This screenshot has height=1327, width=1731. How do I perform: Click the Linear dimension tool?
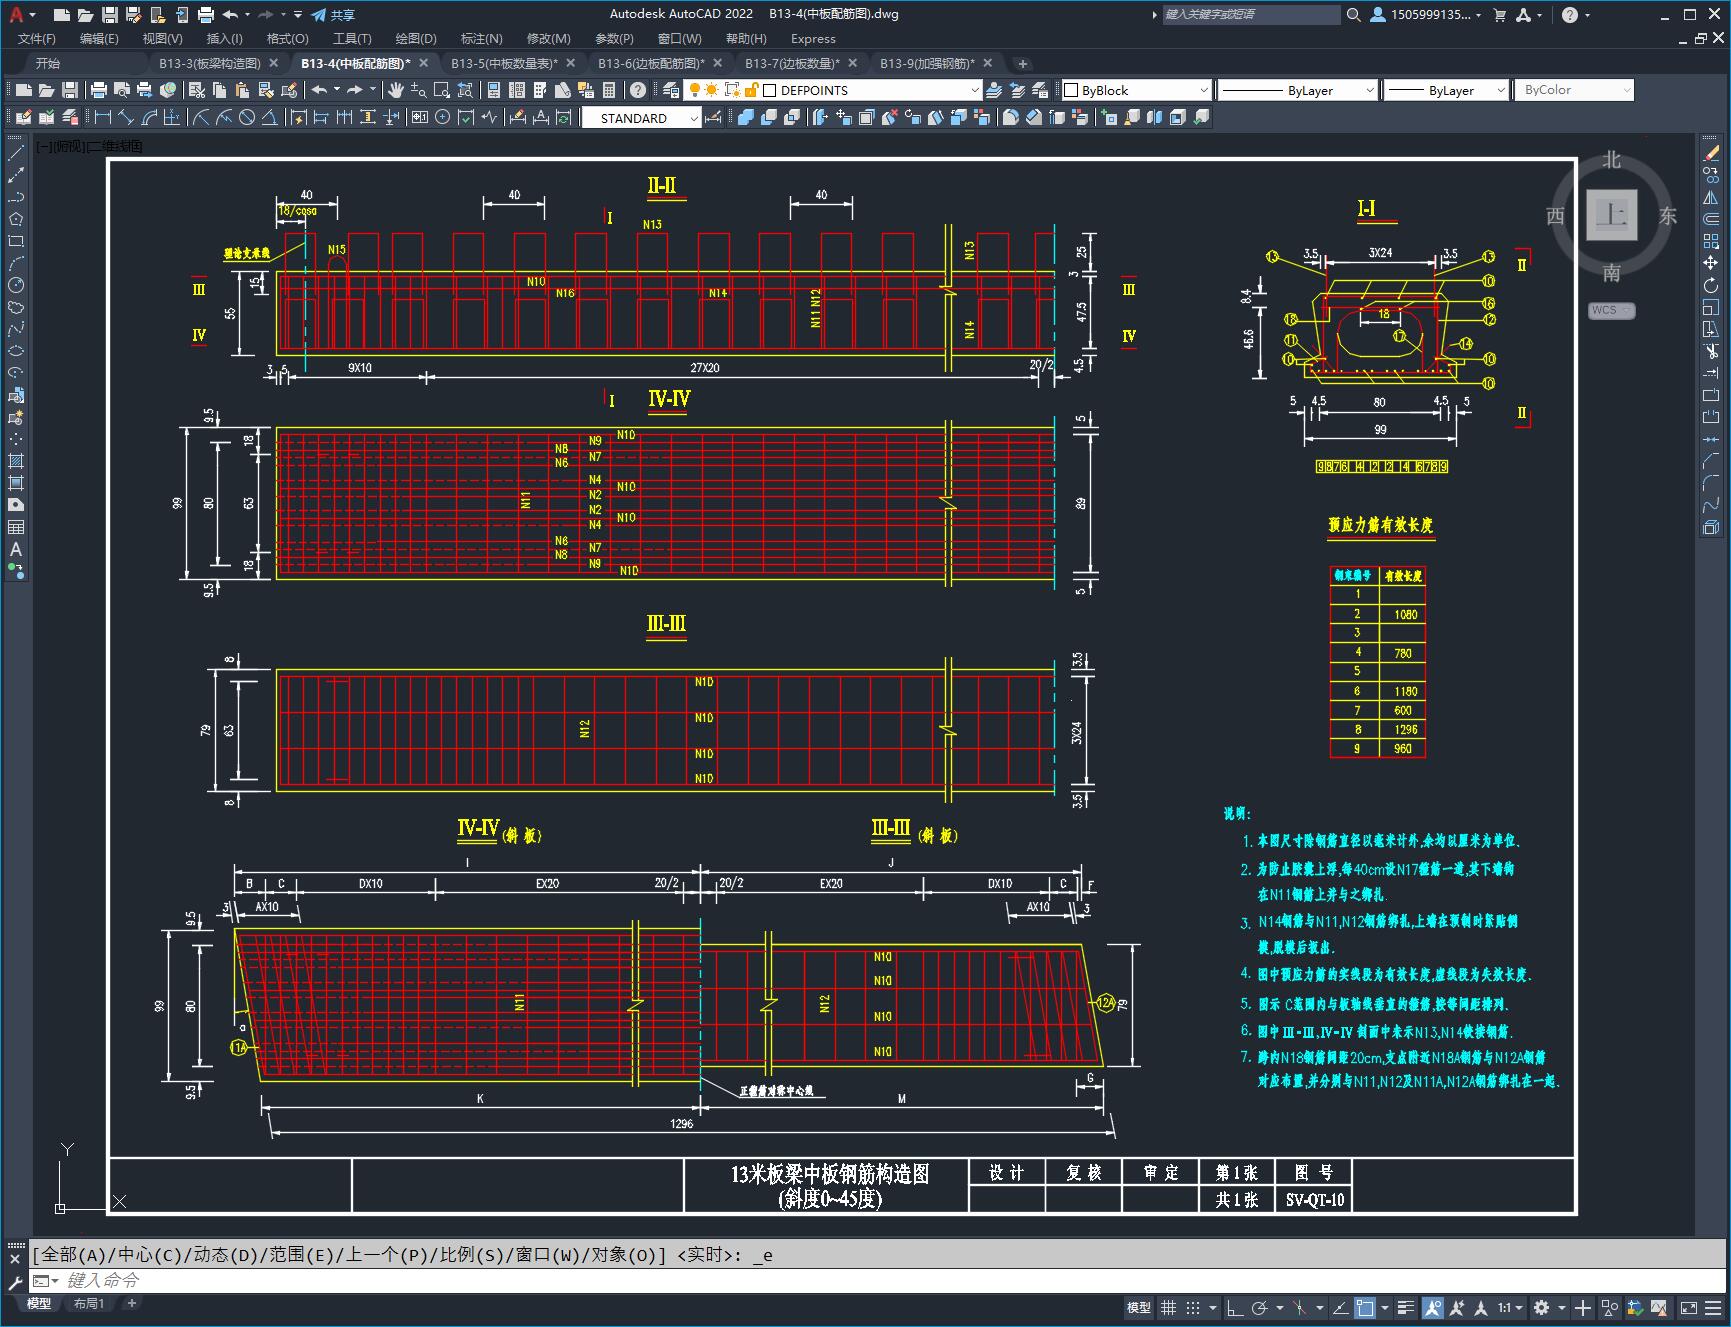103,117
